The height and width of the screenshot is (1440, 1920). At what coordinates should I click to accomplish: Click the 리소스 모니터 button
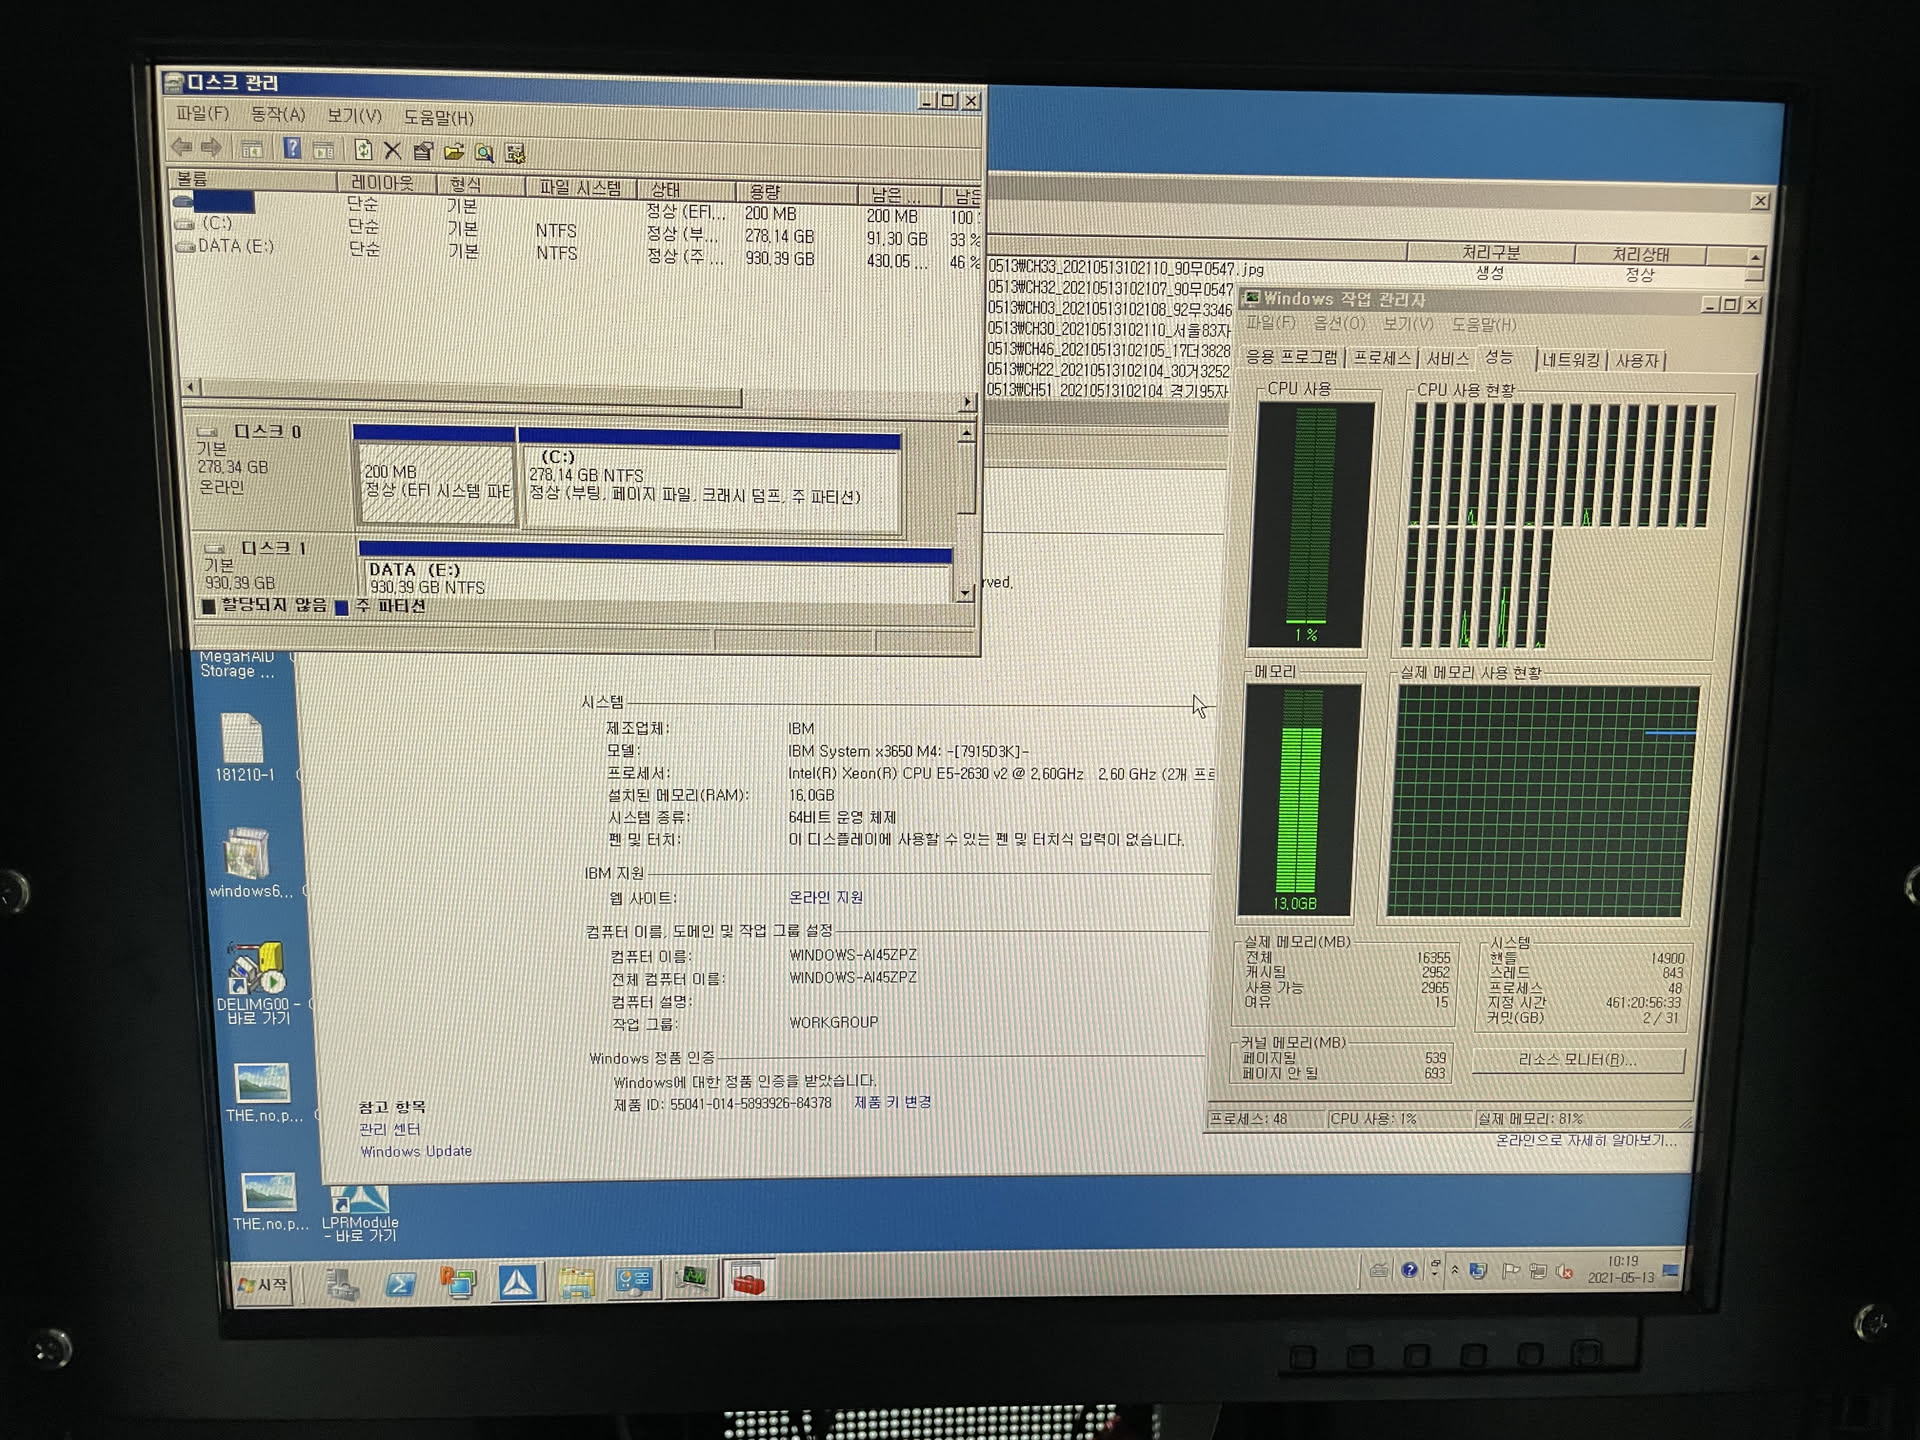tap(1577, 1060)
